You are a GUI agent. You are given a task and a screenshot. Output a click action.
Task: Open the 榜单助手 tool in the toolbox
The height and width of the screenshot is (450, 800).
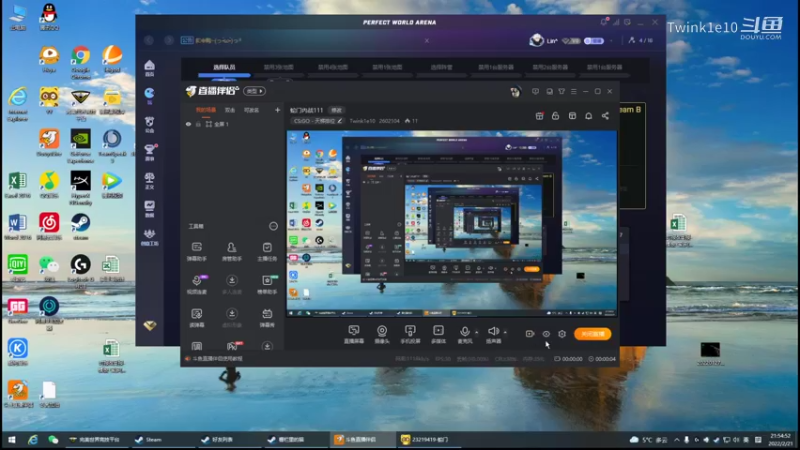tap(267, 284)
